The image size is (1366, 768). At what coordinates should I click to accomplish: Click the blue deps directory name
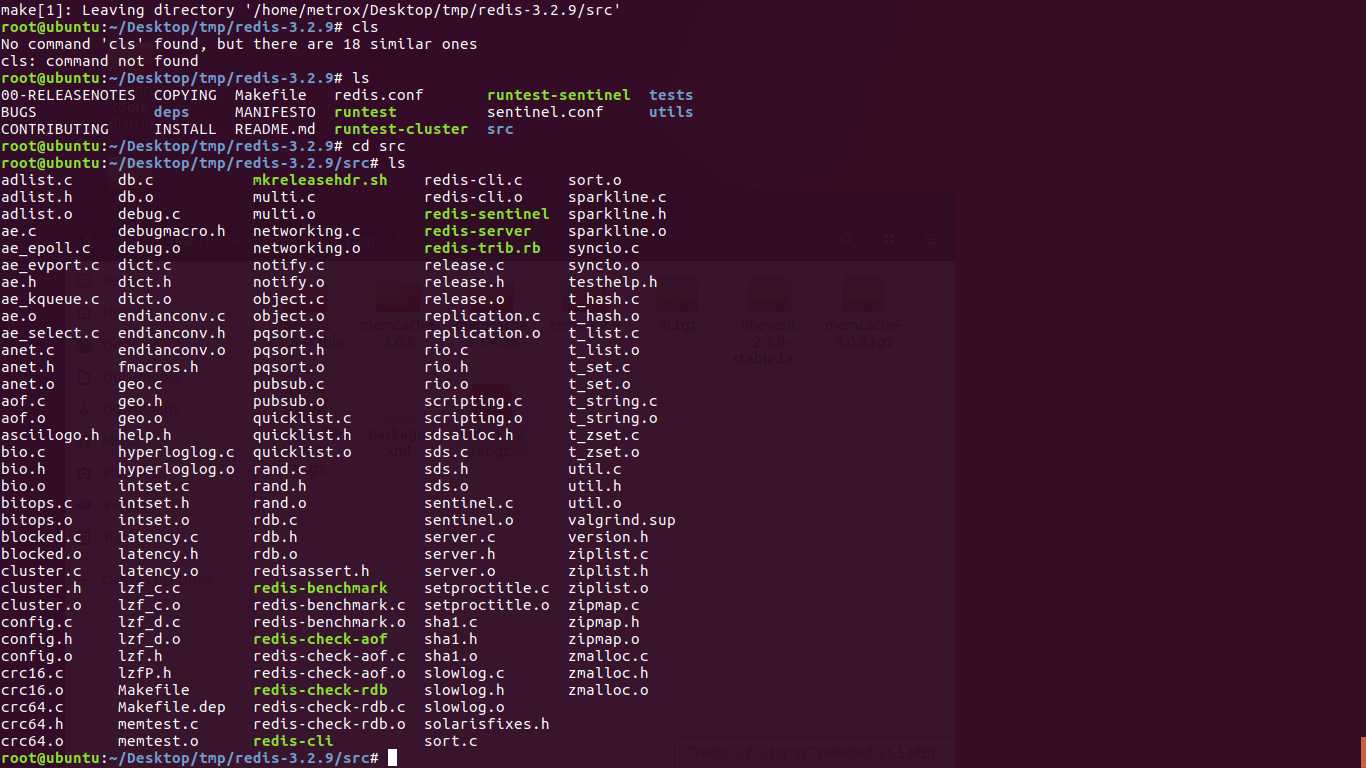tap(172, 112)
